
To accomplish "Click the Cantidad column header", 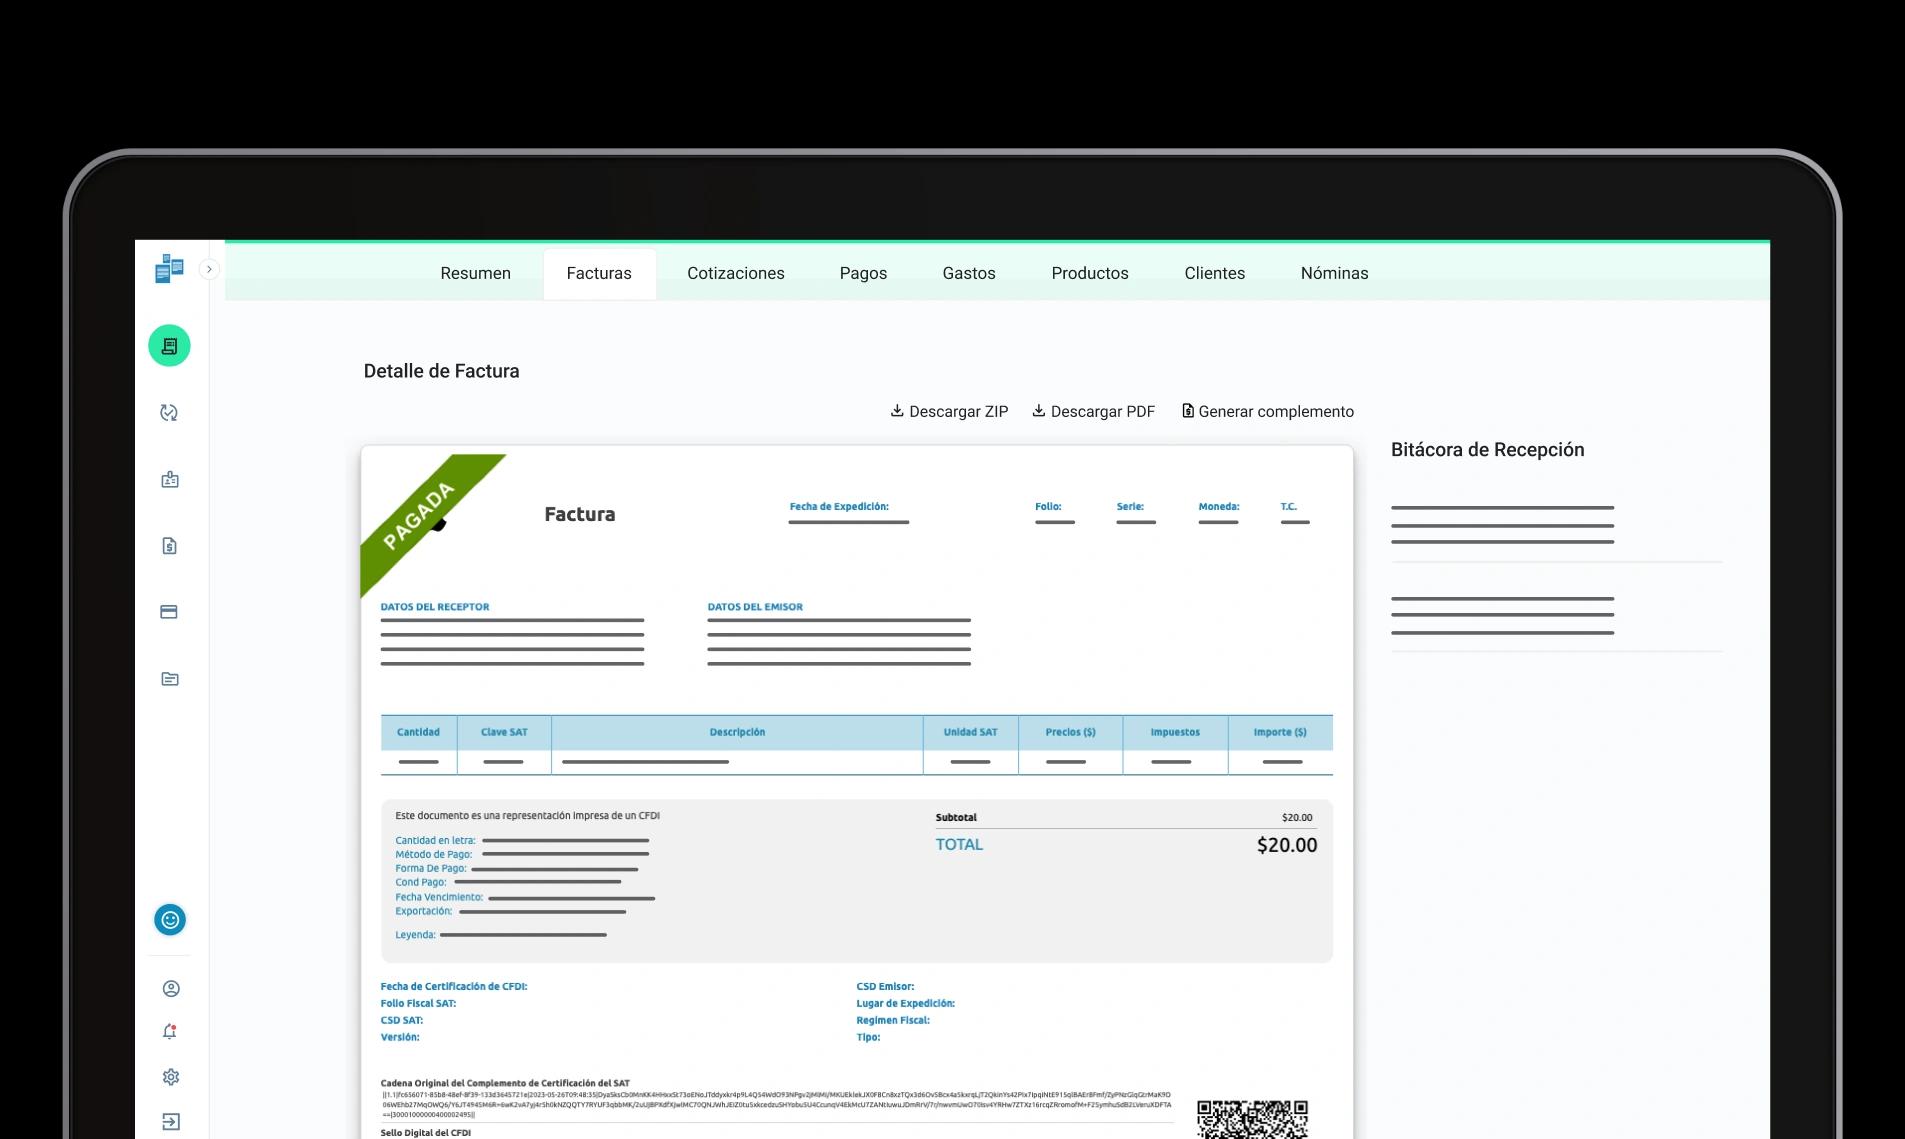I will coord(418,732).
